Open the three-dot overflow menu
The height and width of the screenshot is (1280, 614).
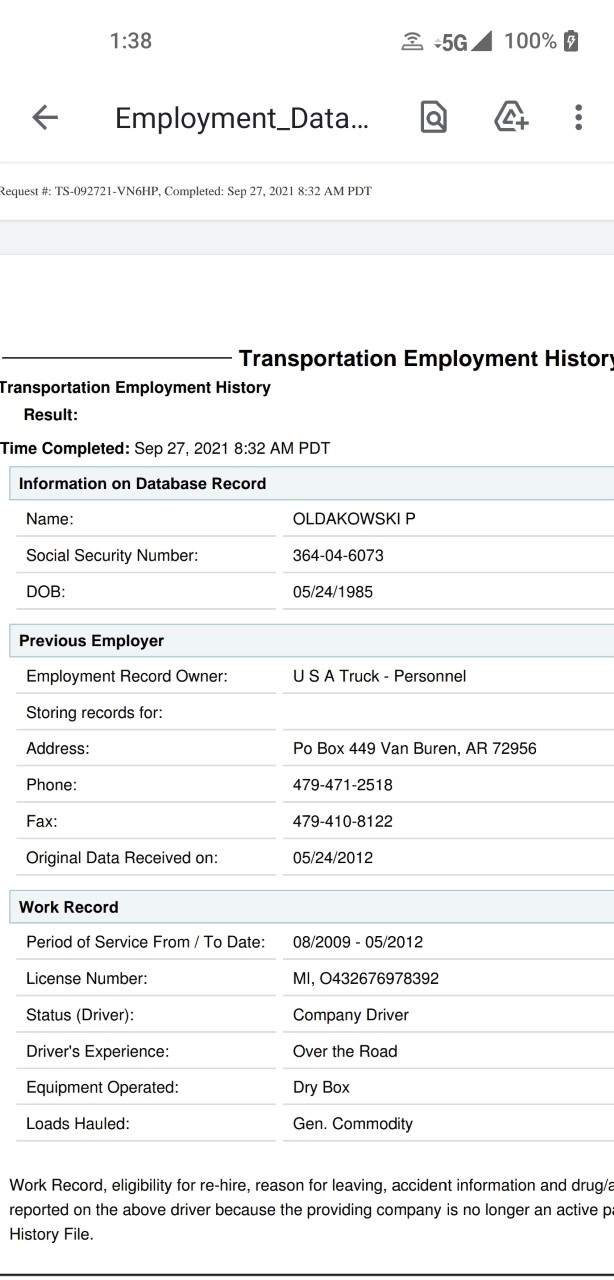[578, 118]
